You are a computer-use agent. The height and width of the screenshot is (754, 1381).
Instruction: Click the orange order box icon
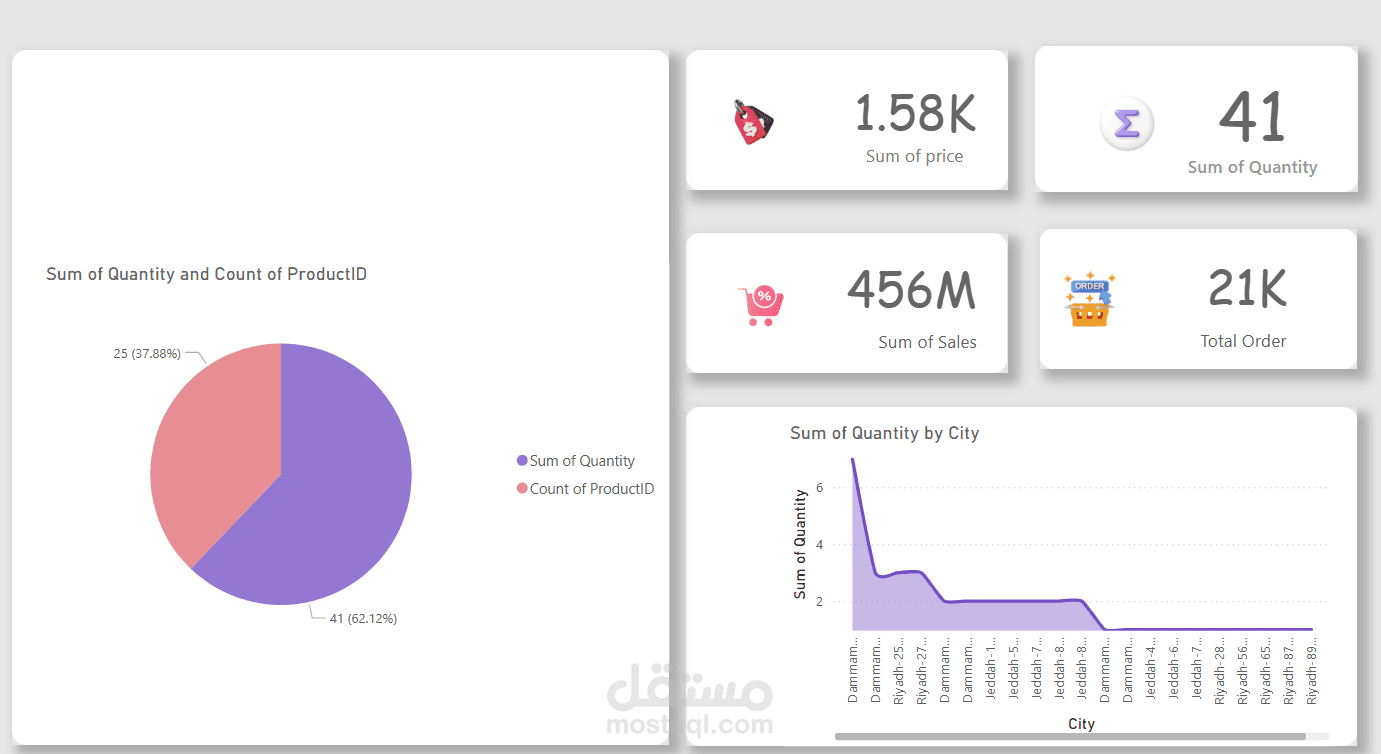pos(1089,299)
